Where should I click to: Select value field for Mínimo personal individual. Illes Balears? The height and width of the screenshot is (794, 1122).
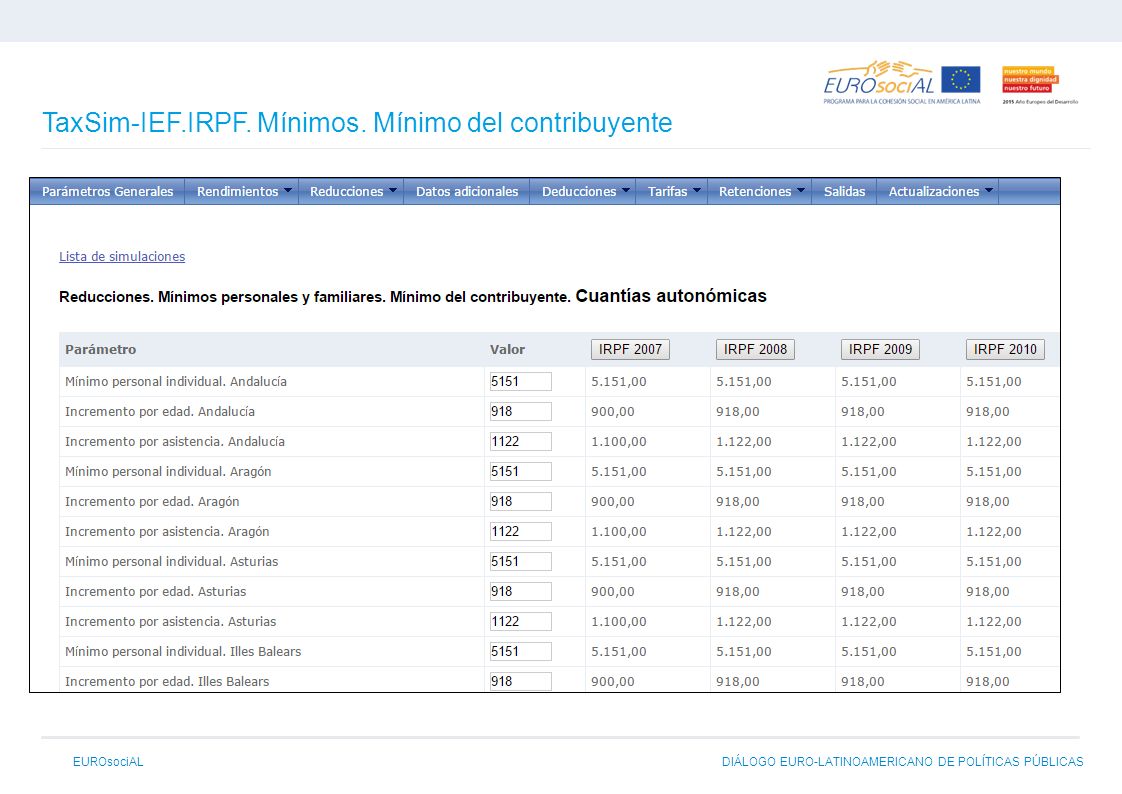(520, 652)
